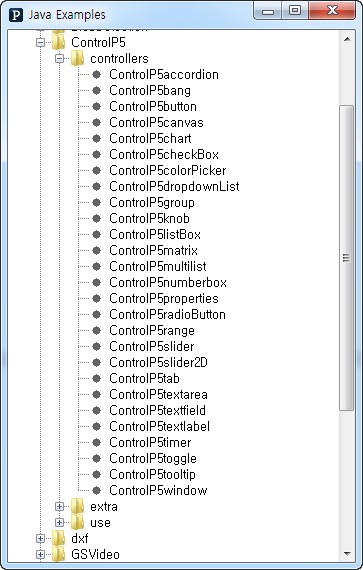Image resolution: width=363 pixels, height=570 pixels.
Task: Click the use folder icon
Action: click(77, 522)
